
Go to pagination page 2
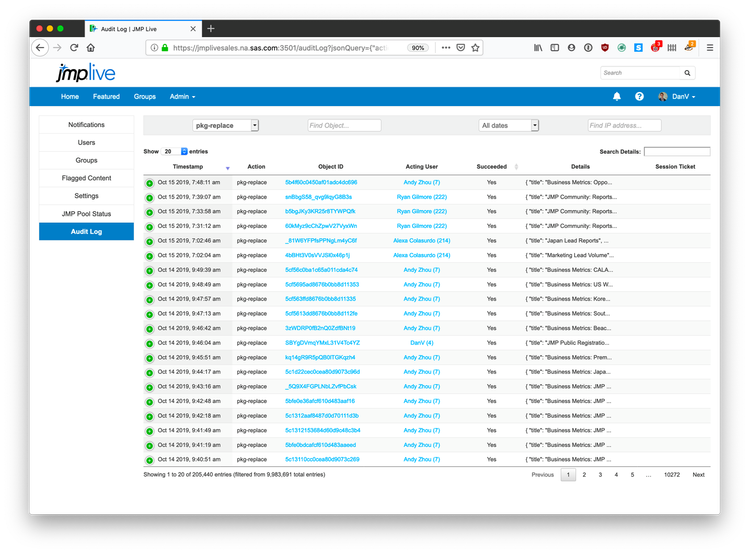point(584,475)
